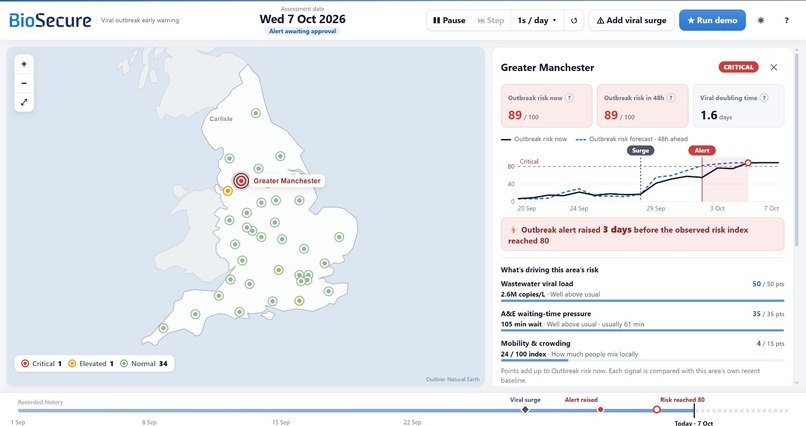This screenshot has height=426, width=806.
Task: Click the Critical 1 legend entry
Action: click(x=41, y=363)
